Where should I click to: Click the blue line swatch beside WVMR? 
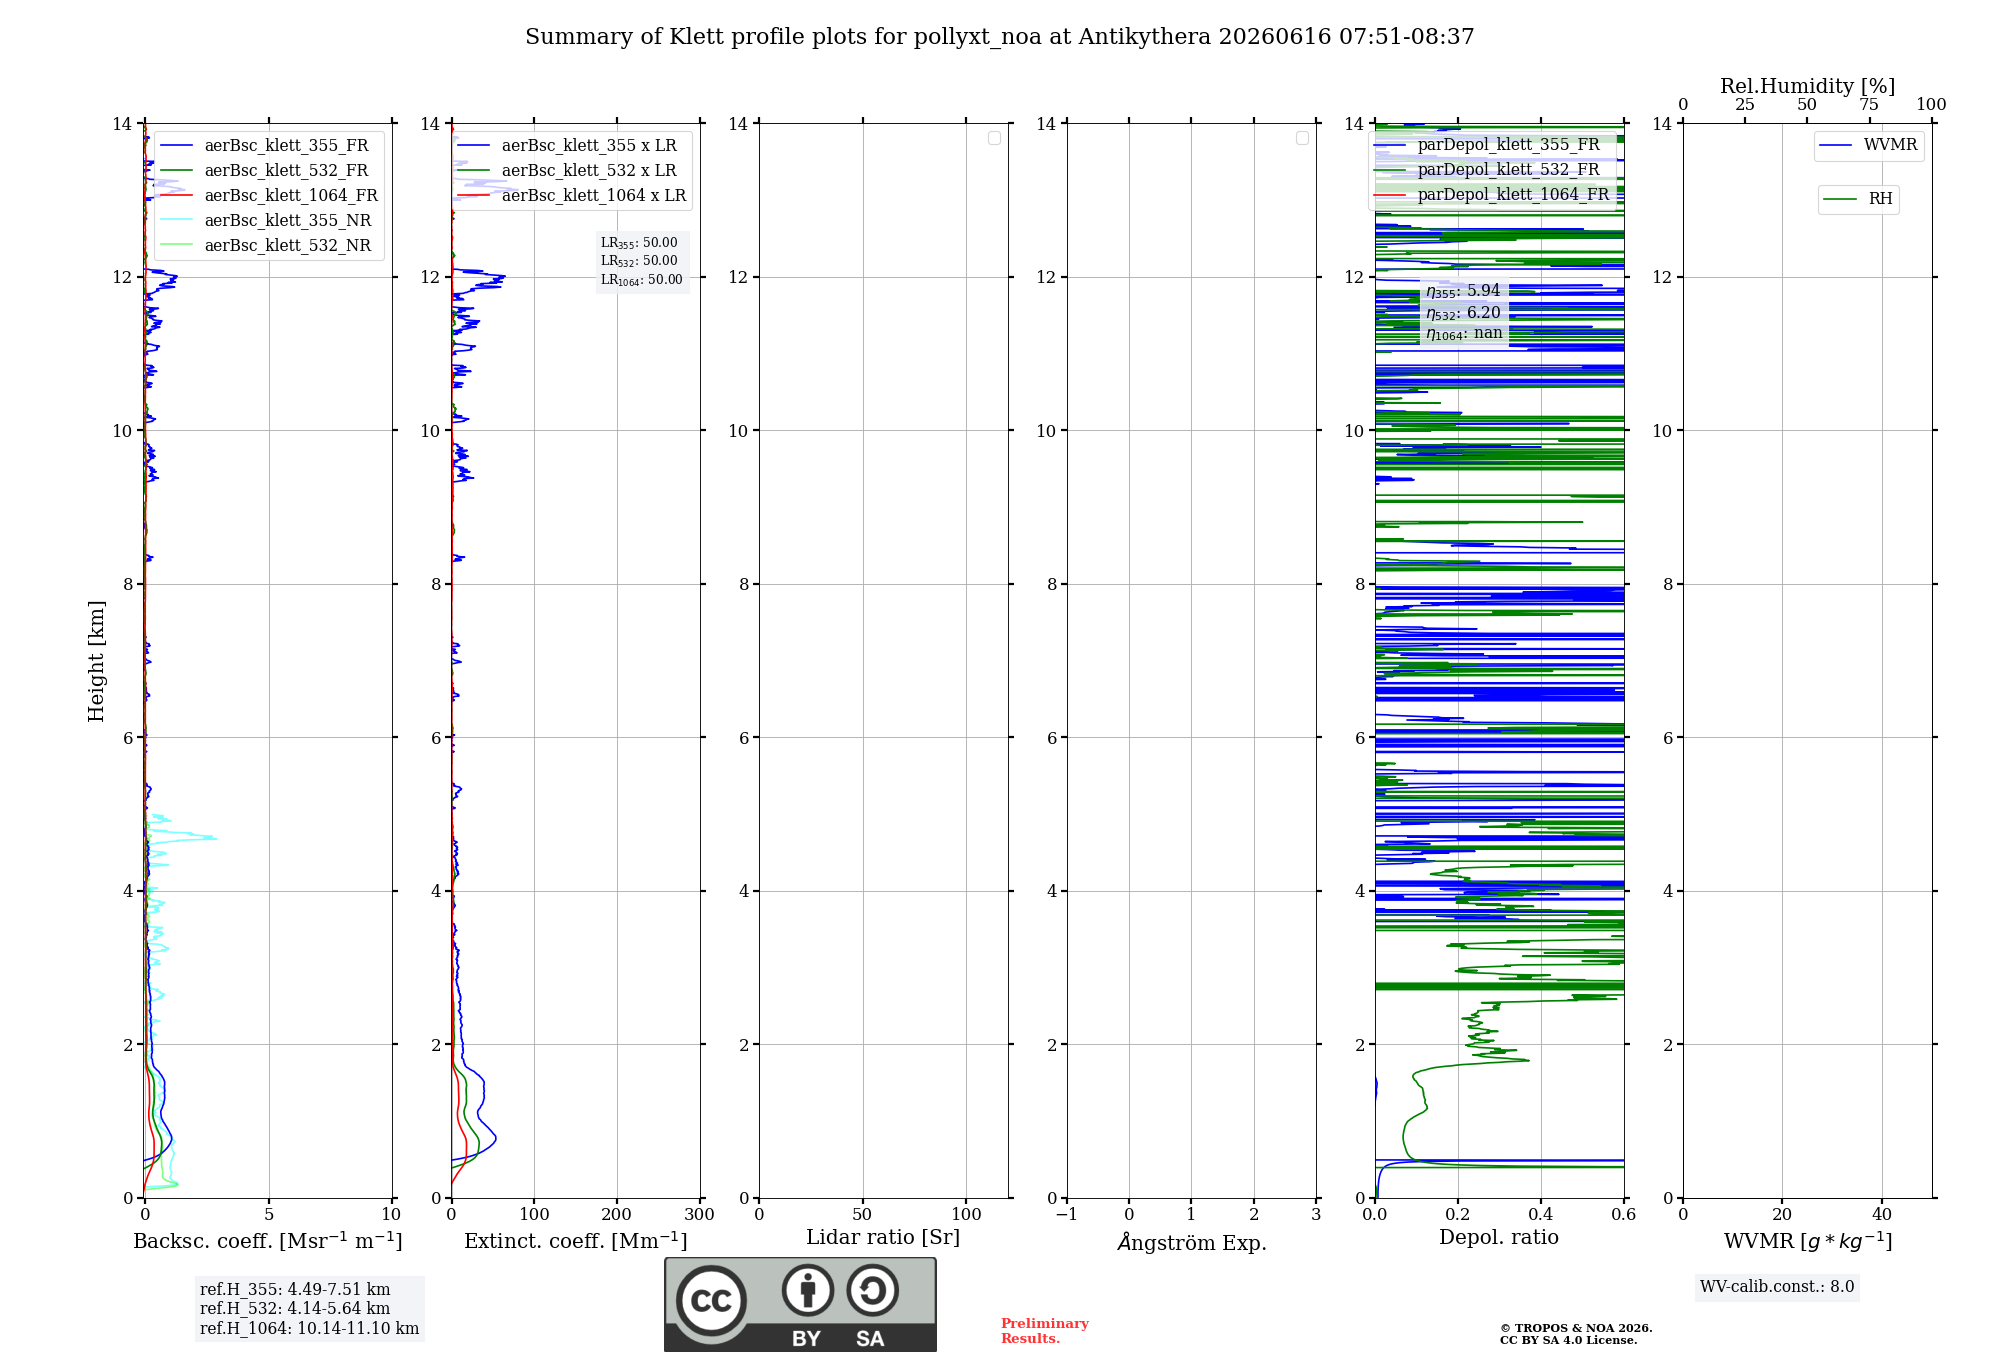click(1836, 146)
